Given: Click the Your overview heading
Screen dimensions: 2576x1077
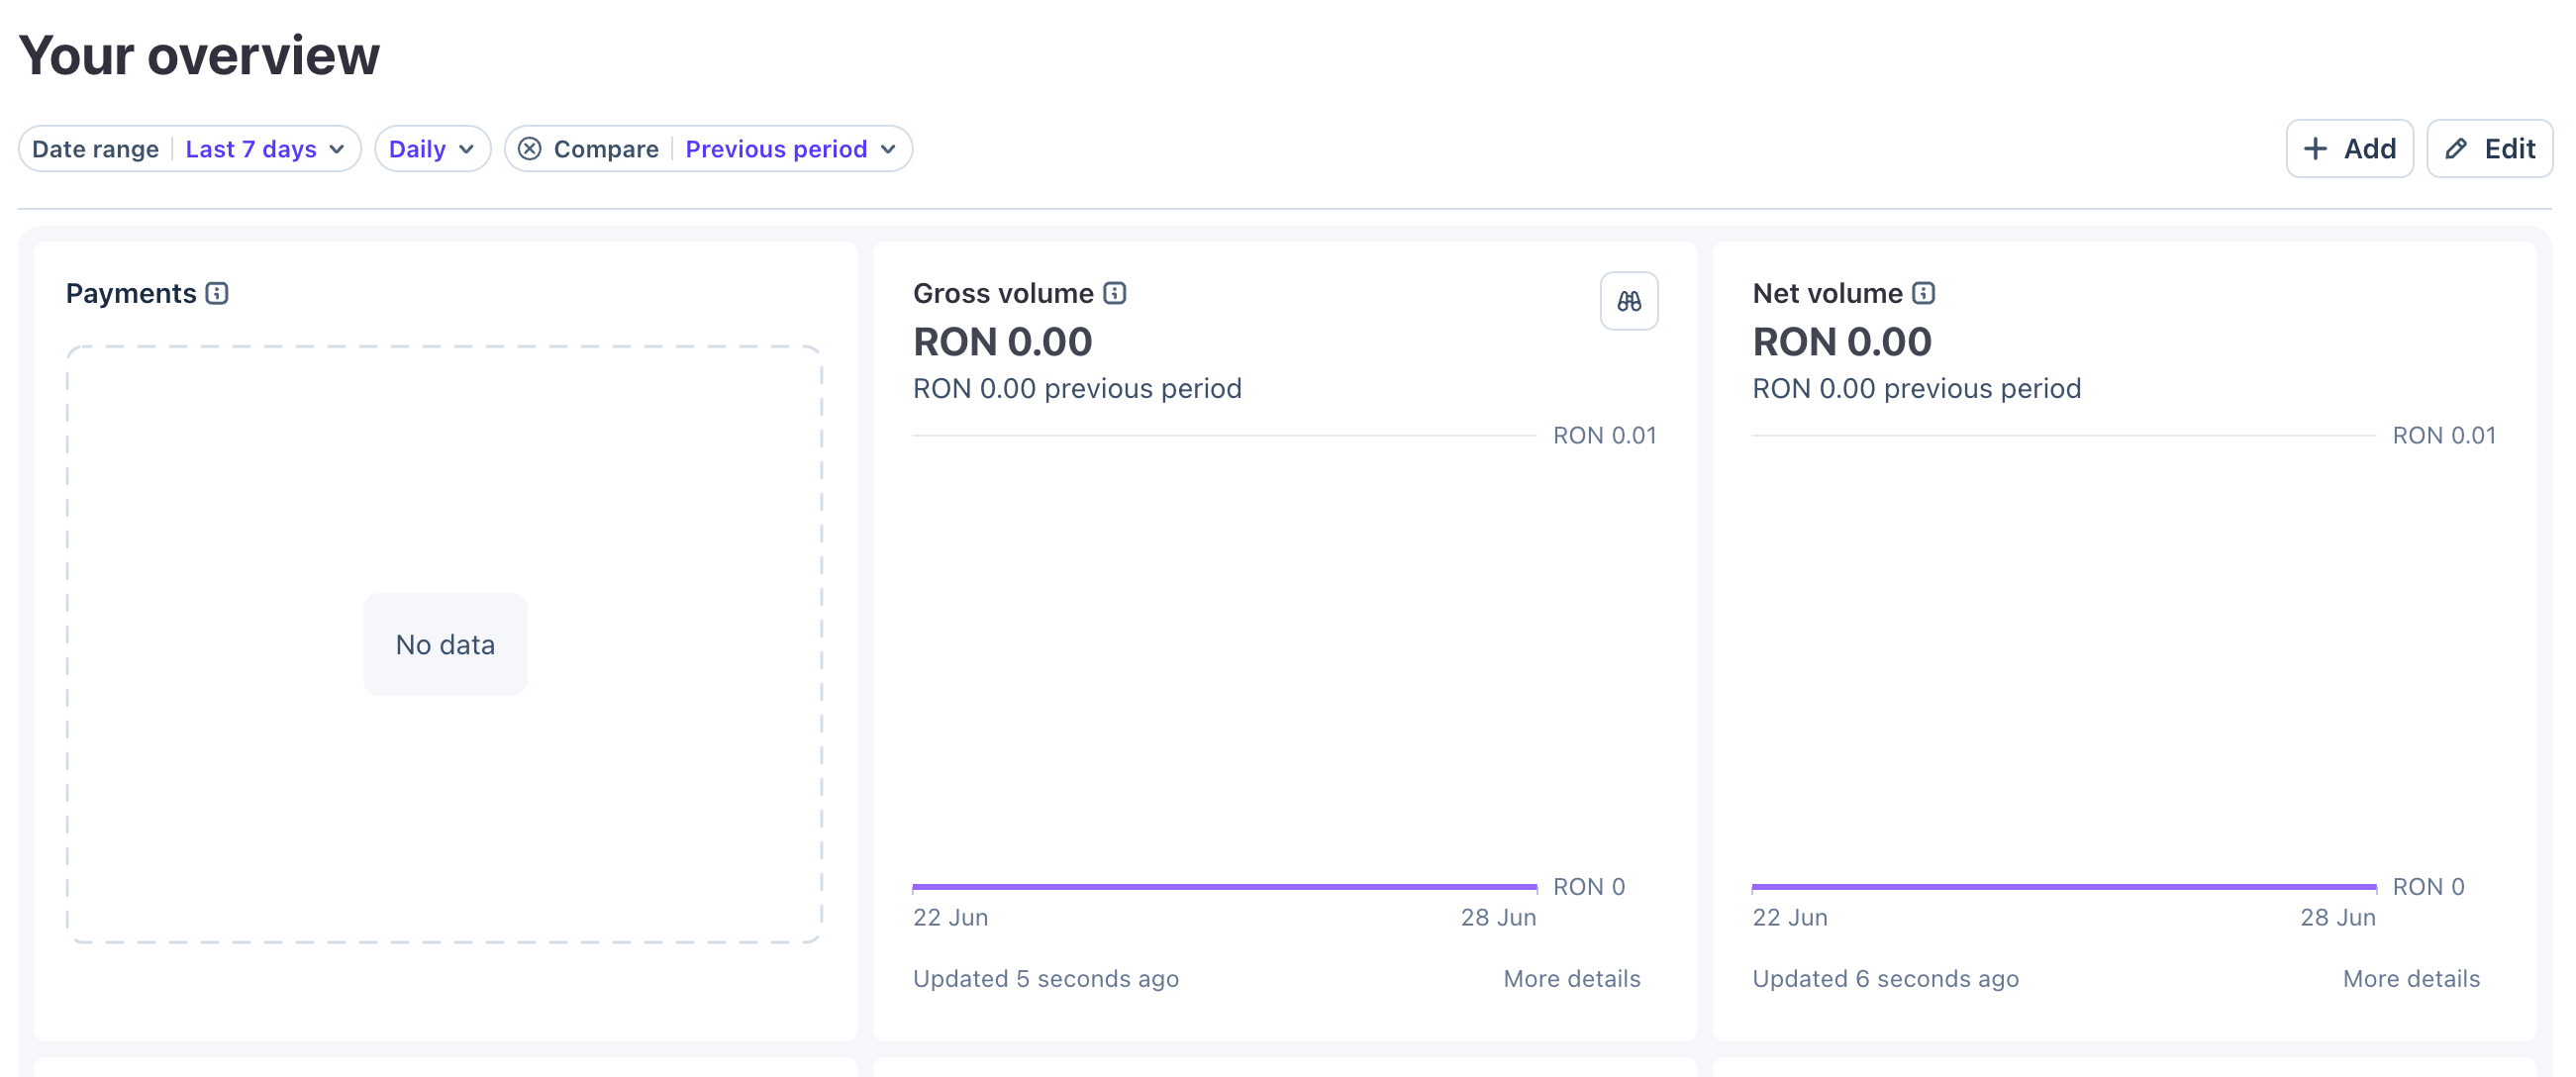Looking at the screenshot, I should (x=199, y=55).
